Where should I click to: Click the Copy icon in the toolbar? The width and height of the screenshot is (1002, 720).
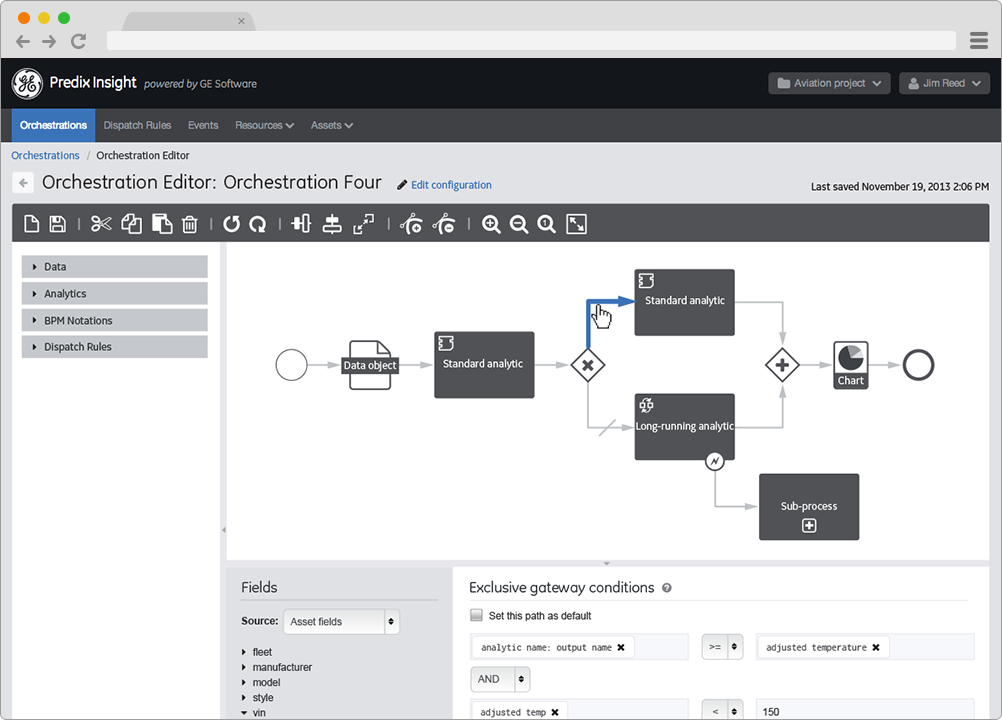tap(132, 224)
